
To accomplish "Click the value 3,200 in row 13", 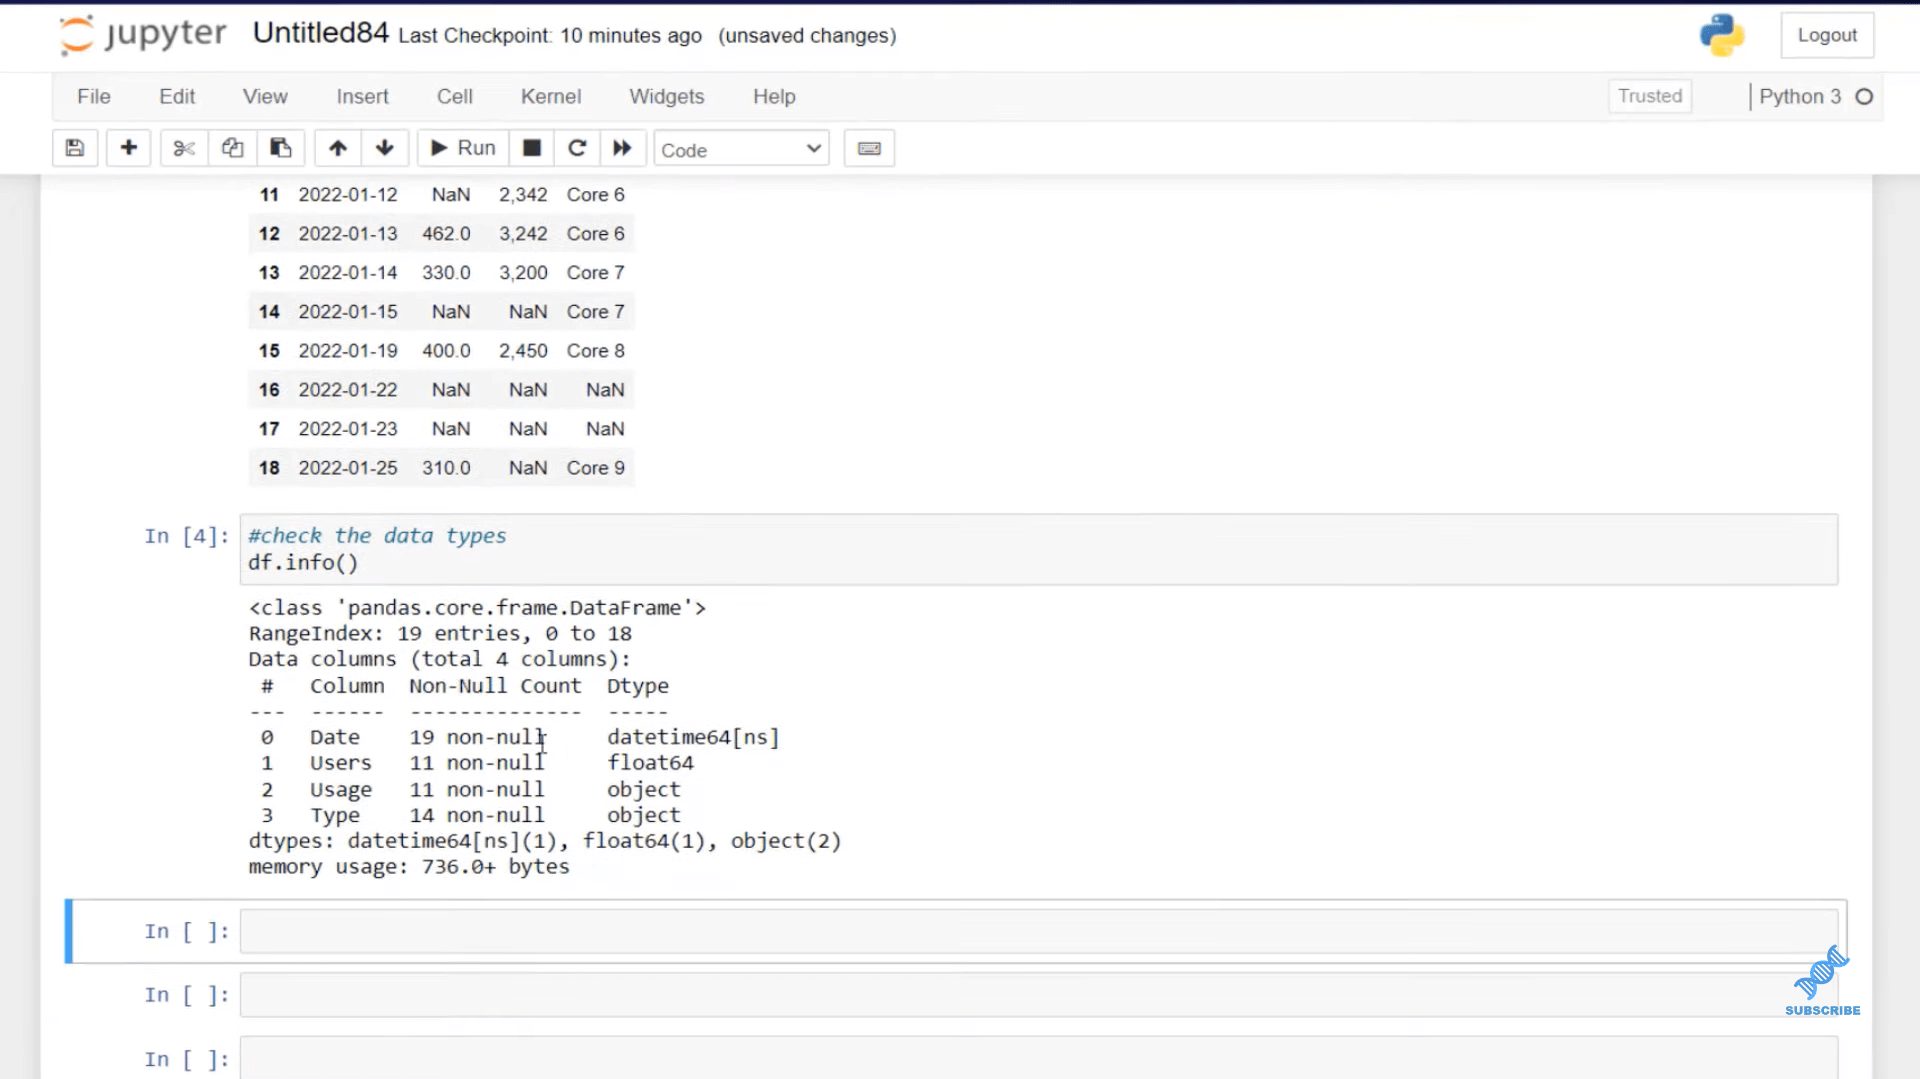I will tap(523, 273).
